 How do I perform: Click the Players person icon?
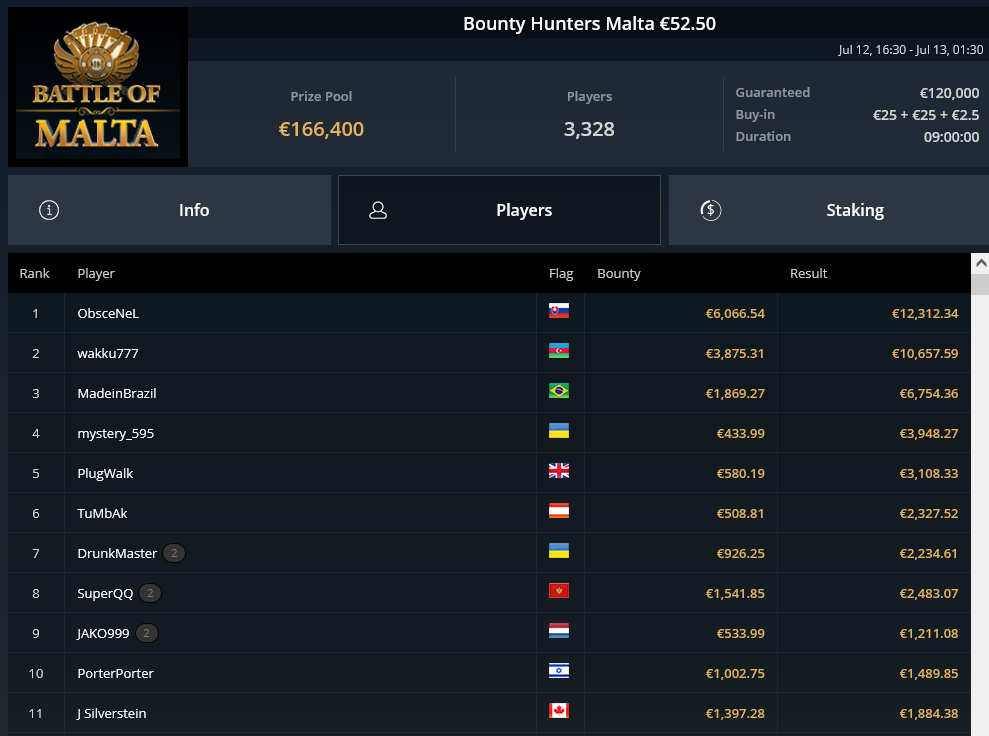click(378, 210)
